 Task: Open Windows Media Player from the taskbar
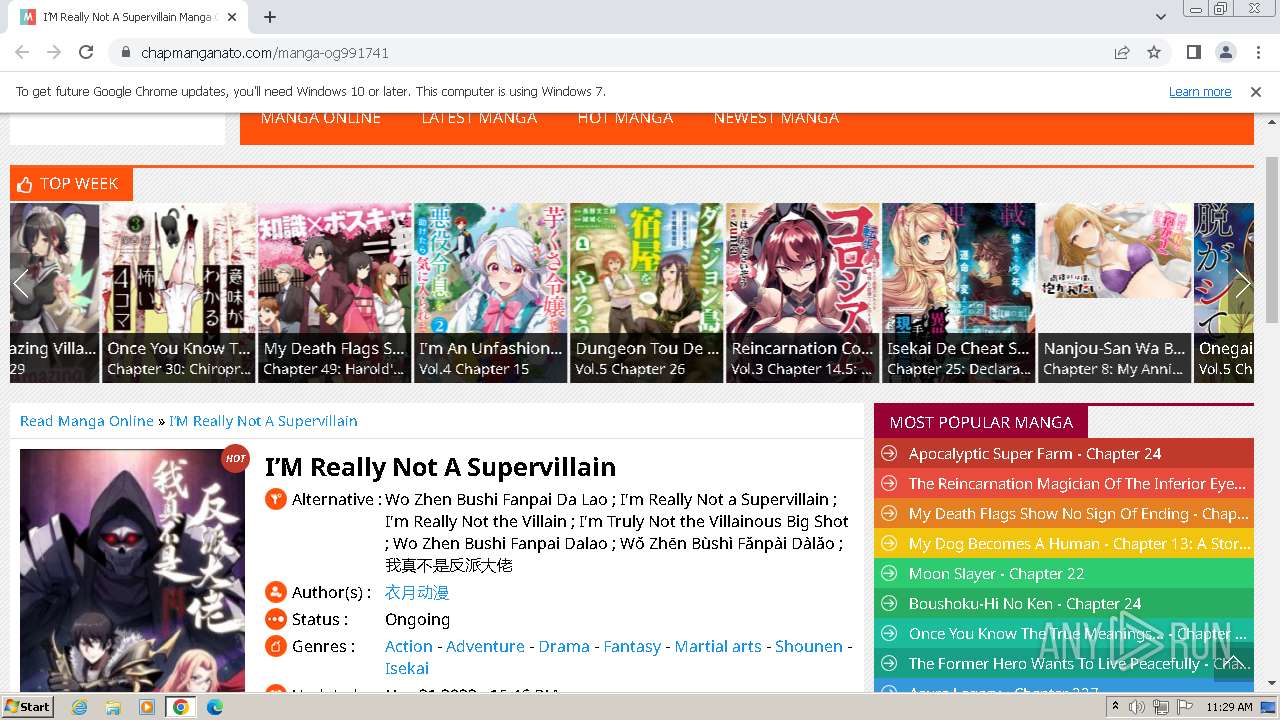tap(147, 707)
